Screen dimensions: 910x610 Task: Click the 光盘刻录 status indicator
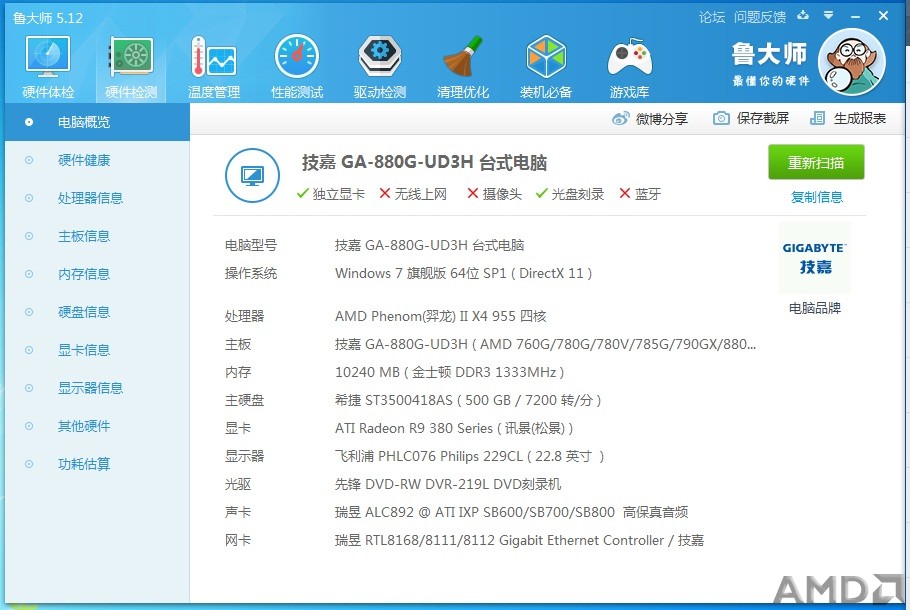(569, 194)
